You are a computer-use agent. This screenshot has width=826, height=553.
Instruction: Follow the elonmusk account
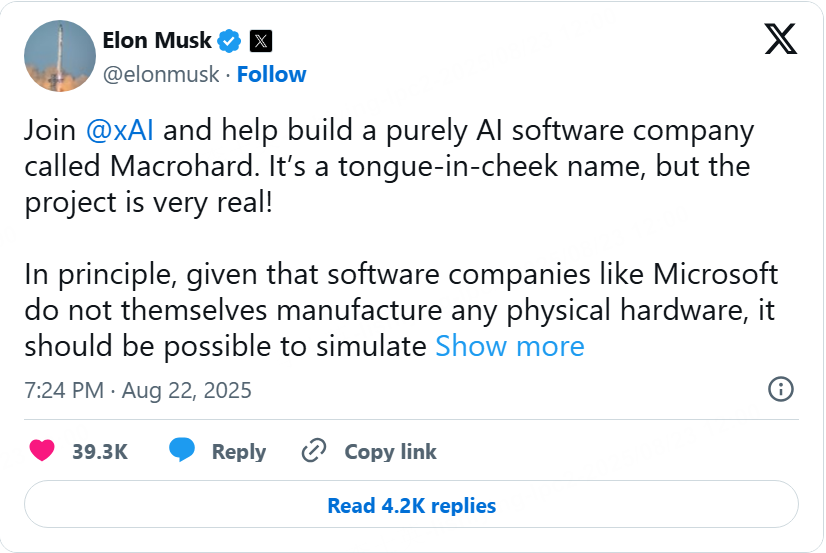click(271, 74)
